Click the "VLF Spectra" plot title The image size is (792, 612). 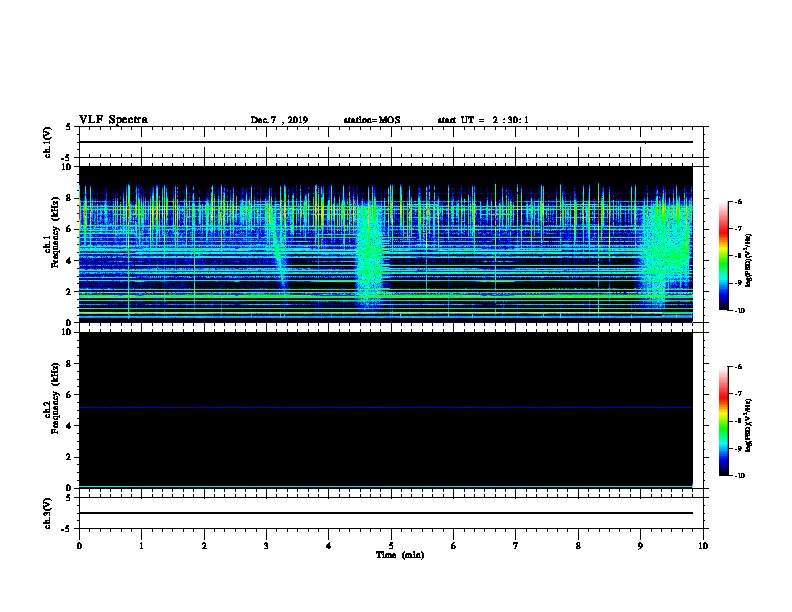(x=113, y=120)
